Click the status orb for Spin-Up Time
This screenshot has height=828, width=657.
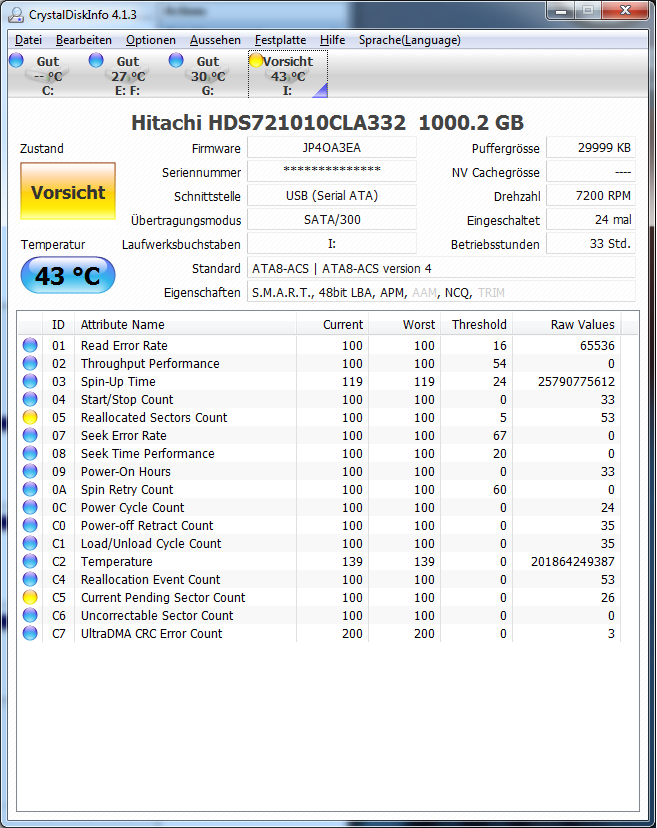click(x=30, y=381)
